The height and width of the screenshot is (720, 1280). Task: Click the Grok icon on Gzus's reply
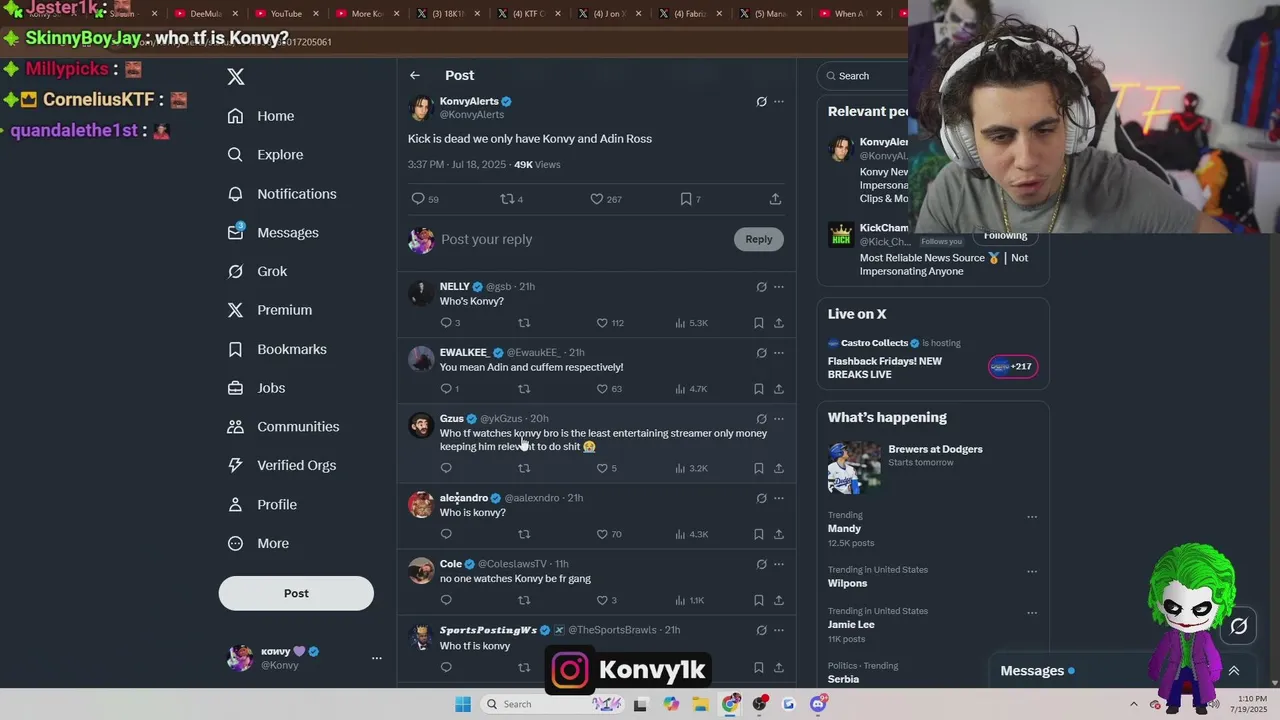click(x=761, y=419)
